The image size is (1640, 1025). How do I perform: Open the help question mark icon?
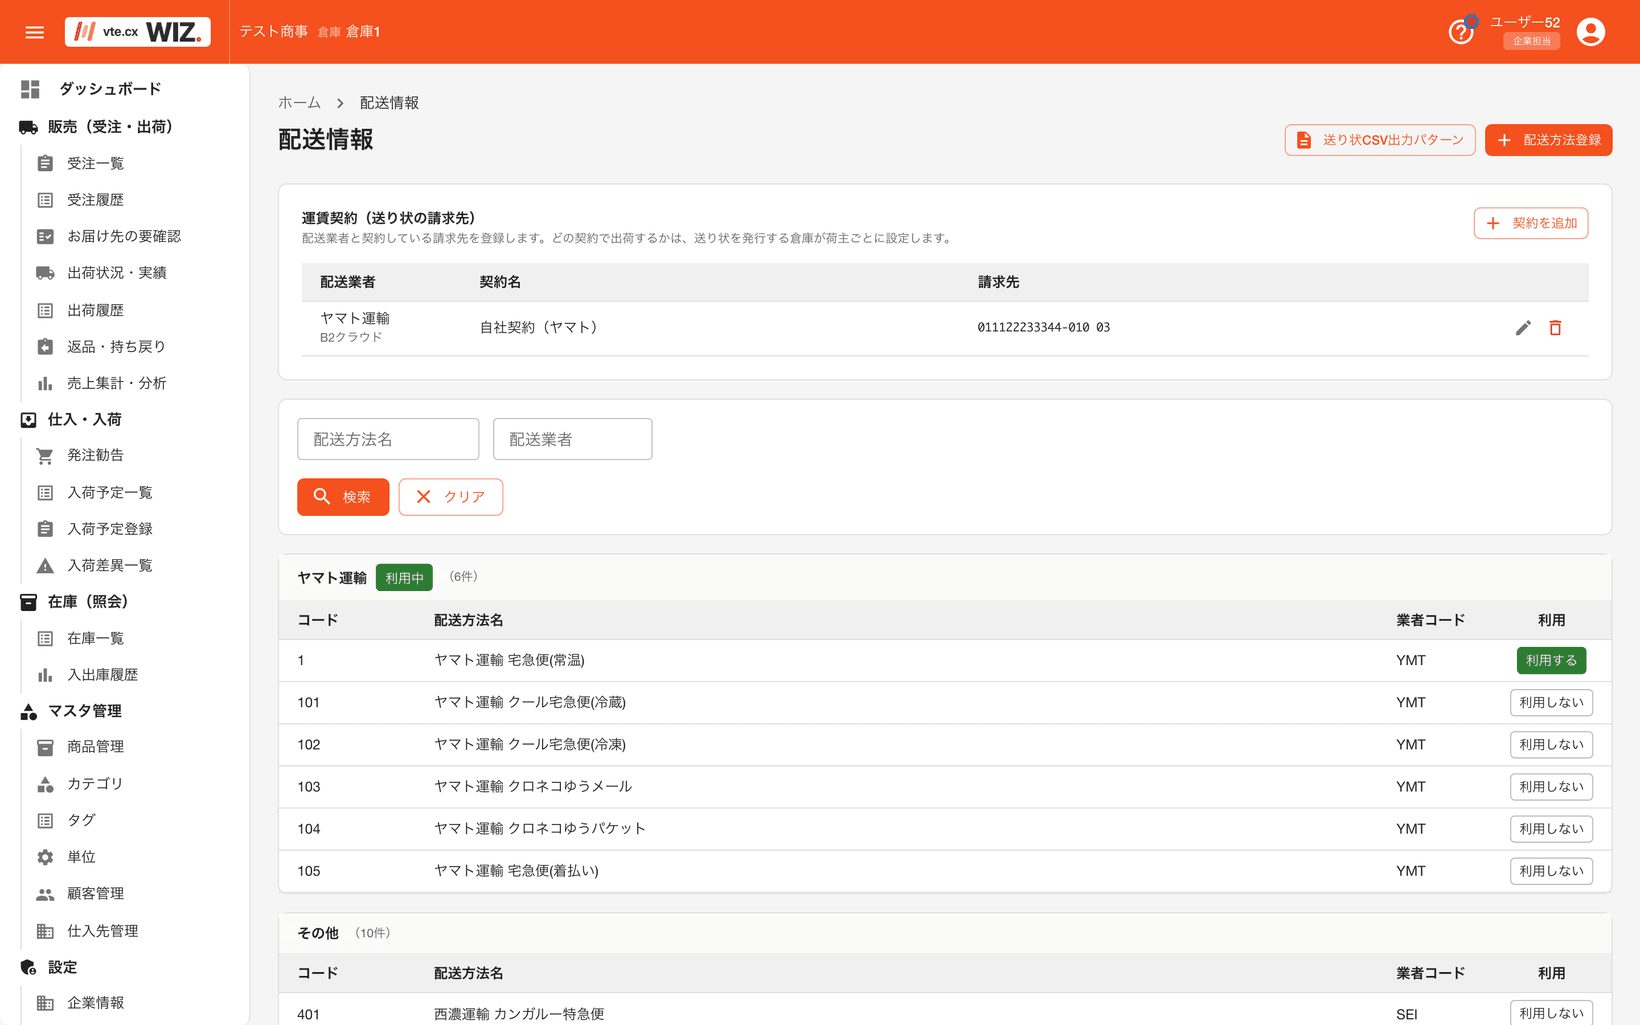[1461, 32]
